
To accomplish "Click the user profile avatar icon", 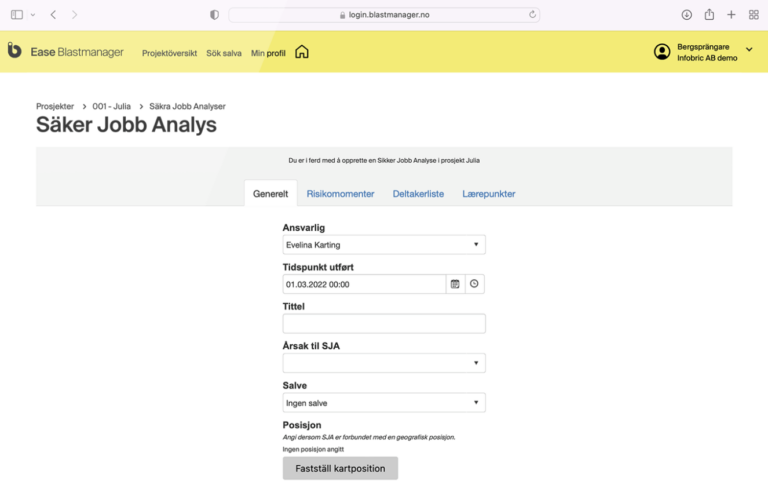I will point(662,51).
